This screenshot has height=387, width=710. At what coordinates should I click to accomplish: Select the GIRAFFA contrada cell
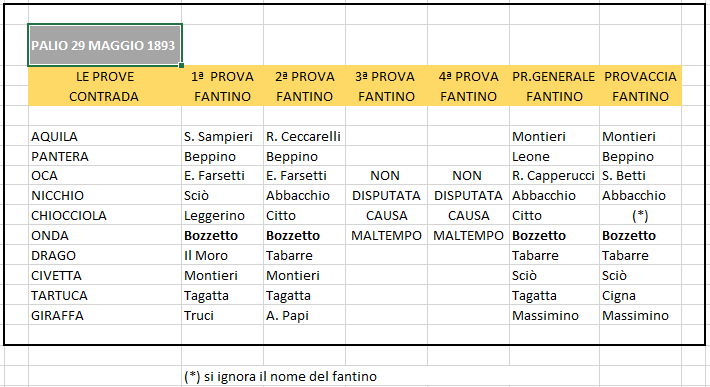click(x=105, y=315)
